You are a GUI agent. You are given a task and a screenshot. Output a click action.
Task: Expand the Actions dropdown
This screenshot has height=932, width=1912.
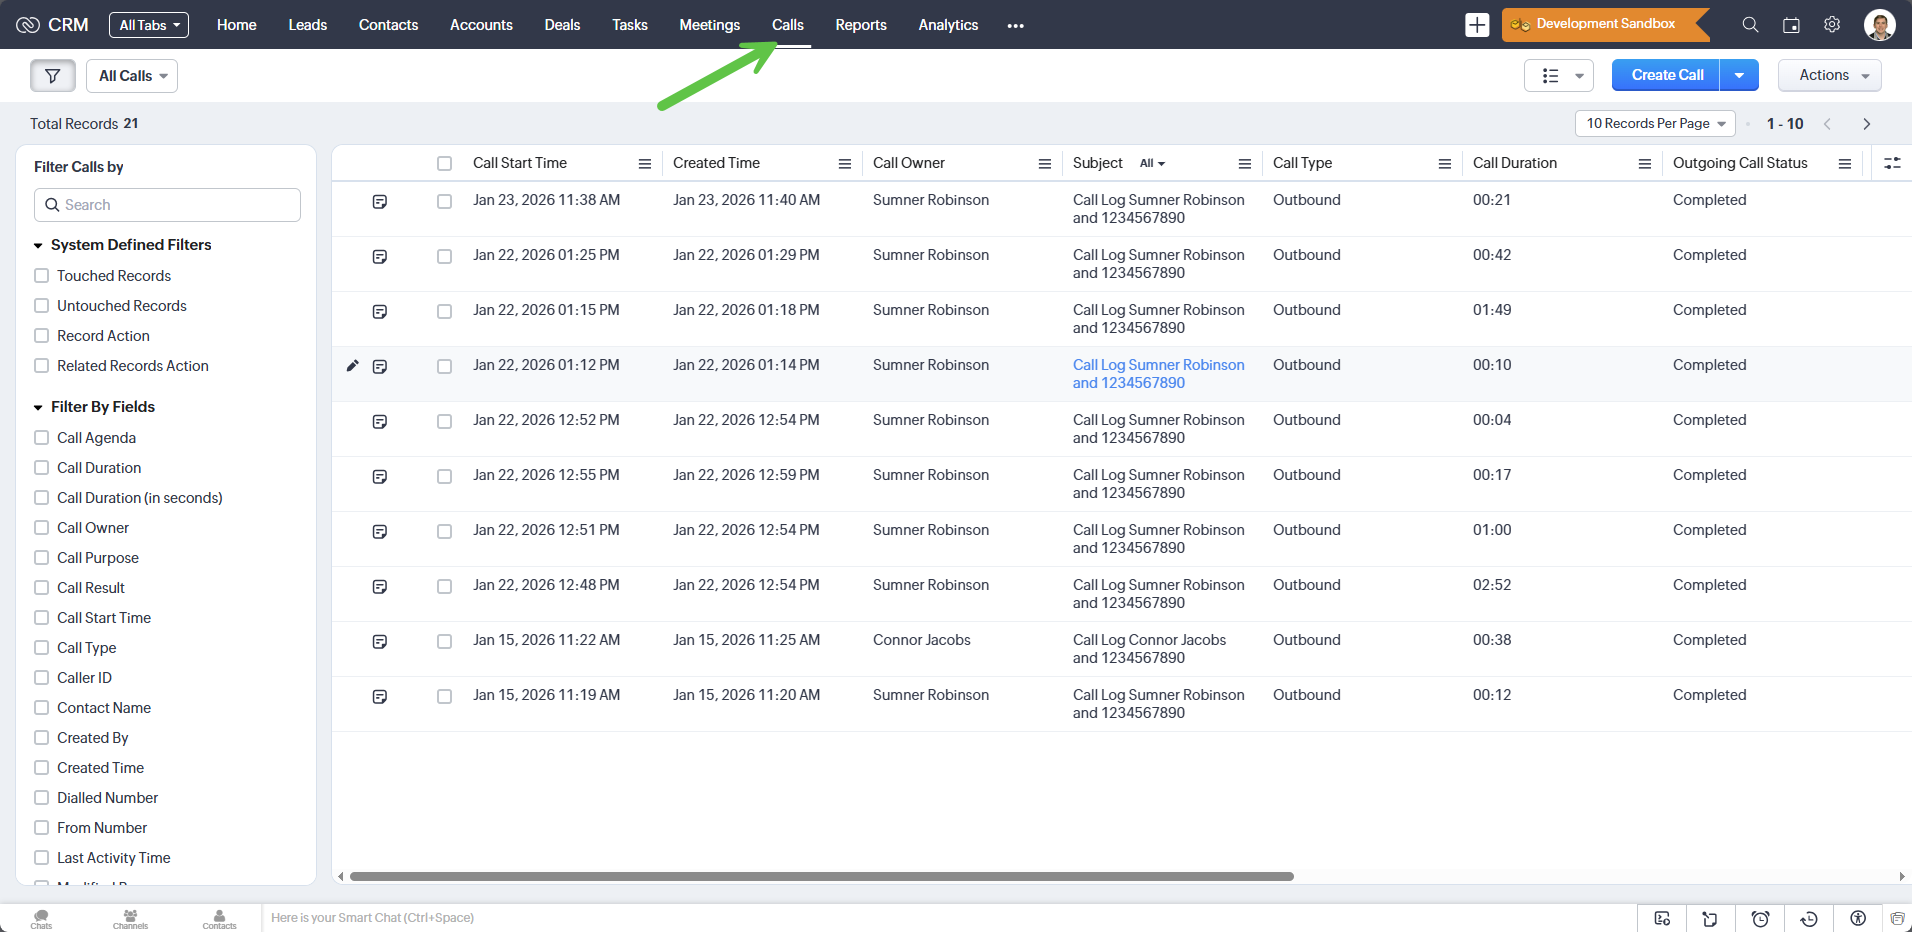1829,75
